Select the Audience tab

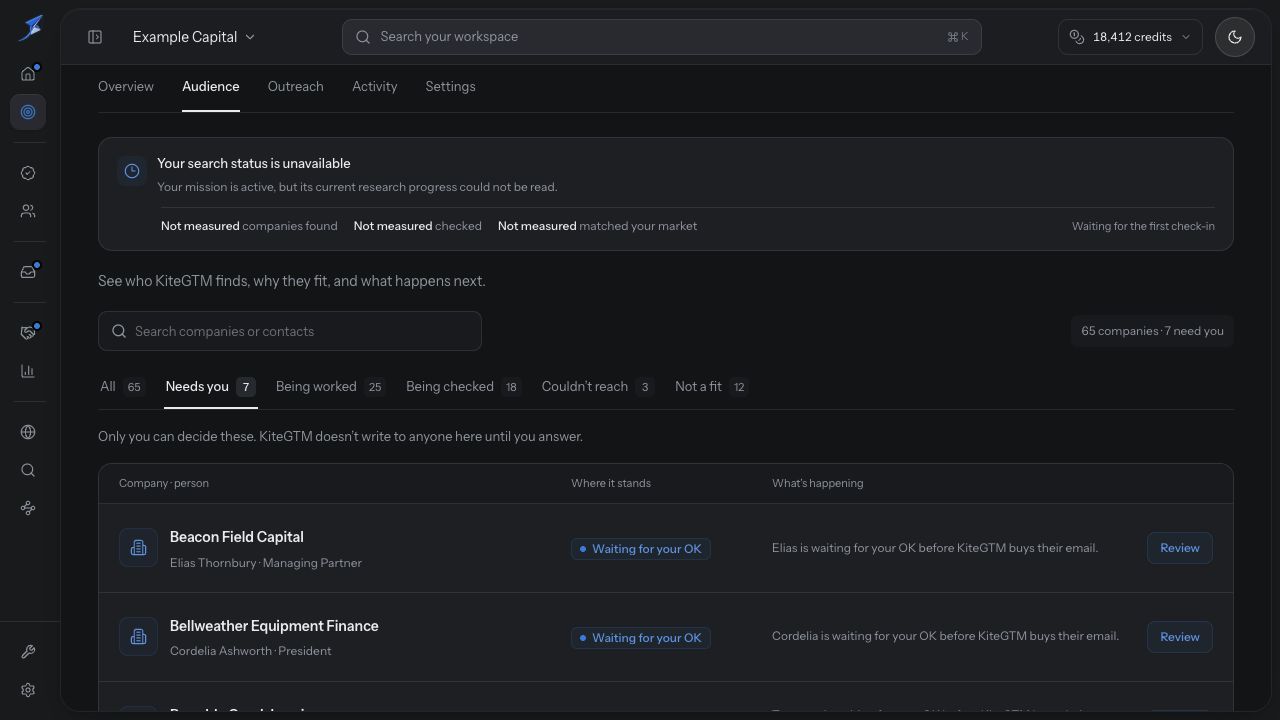coord(211,87)
